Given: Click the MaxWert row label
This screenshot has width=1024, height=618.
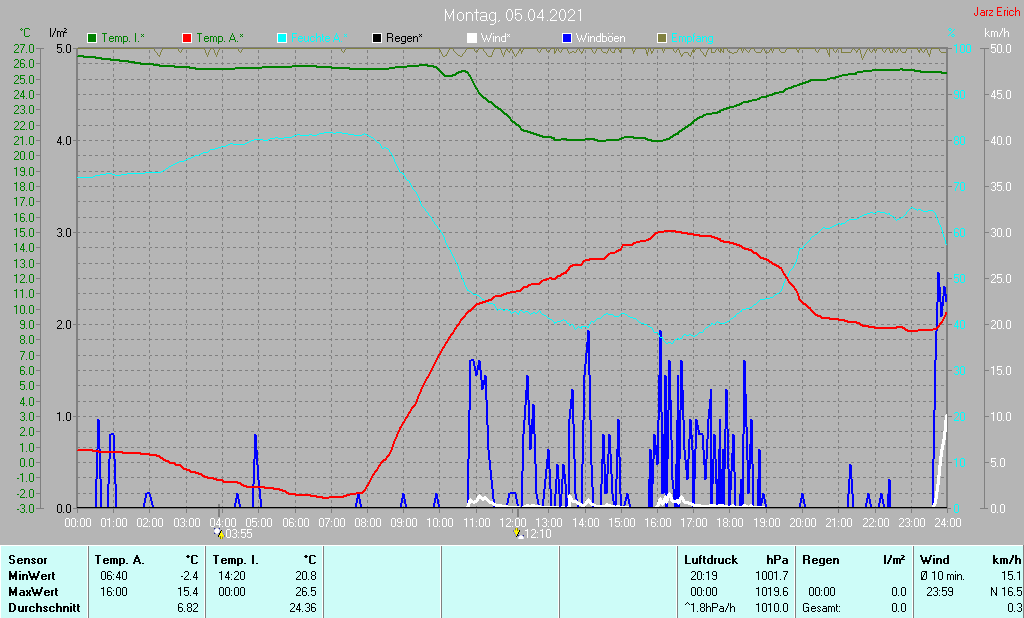Looking at the screenshot, I should pyautogui.click(x=32, y=592).
